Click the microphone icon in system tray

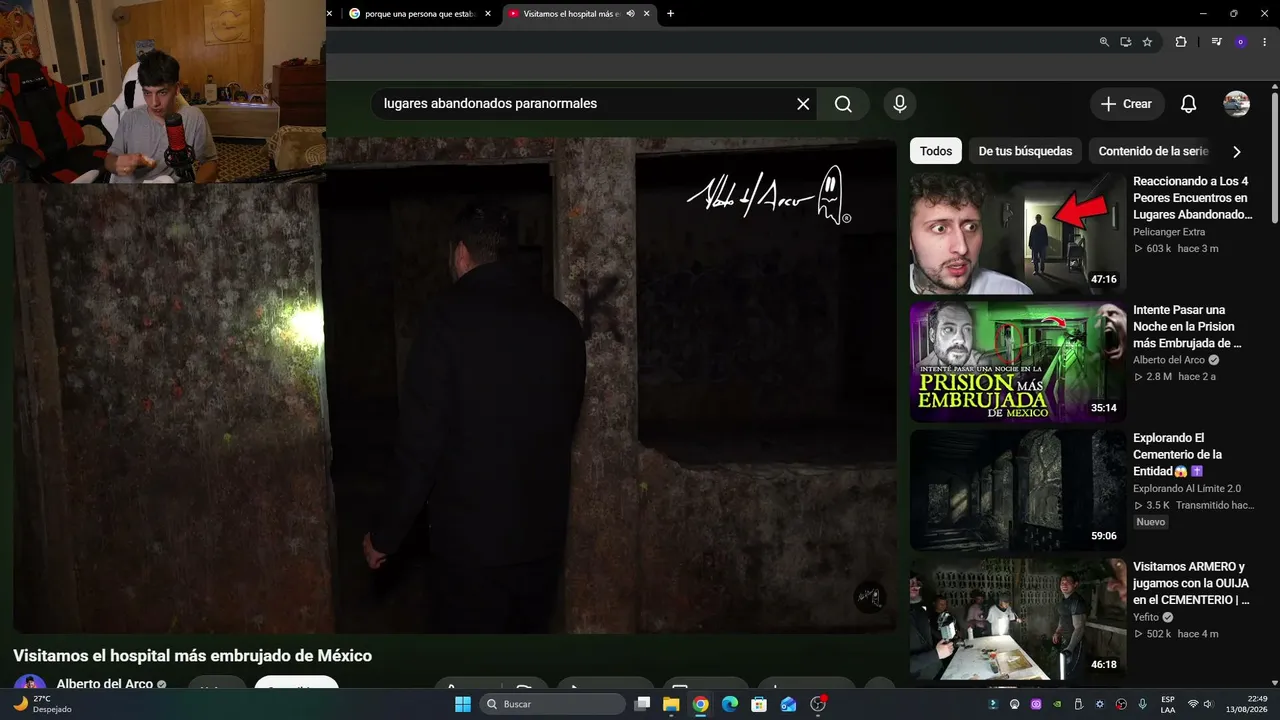click(1142, 704)
